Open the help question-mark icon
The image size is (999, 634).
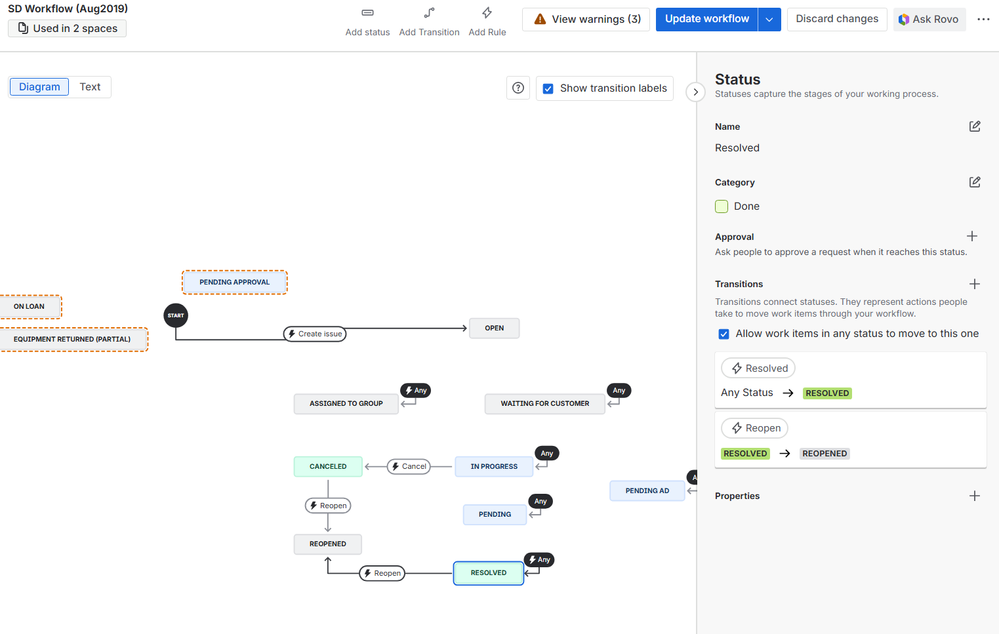pyautogui.click(x=517, y=88)
